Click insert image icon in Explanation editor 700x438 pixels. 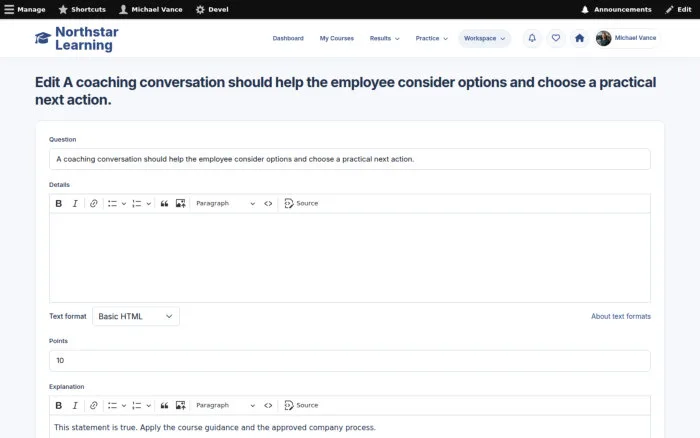tap(180, 405)
